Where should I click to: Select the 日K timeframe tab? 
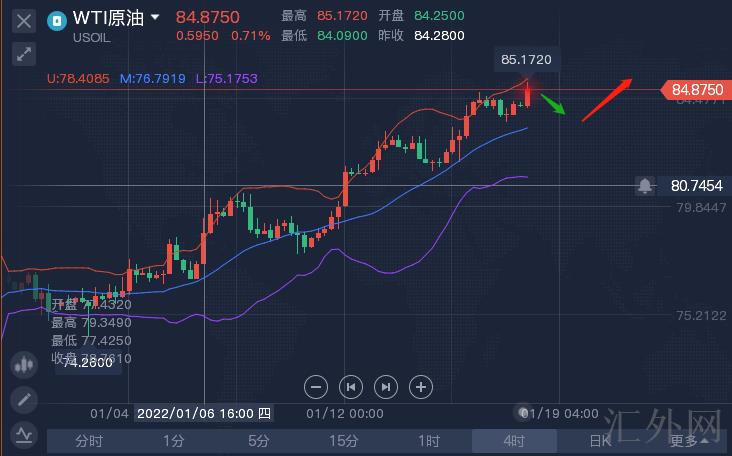[x=599, y=441]
